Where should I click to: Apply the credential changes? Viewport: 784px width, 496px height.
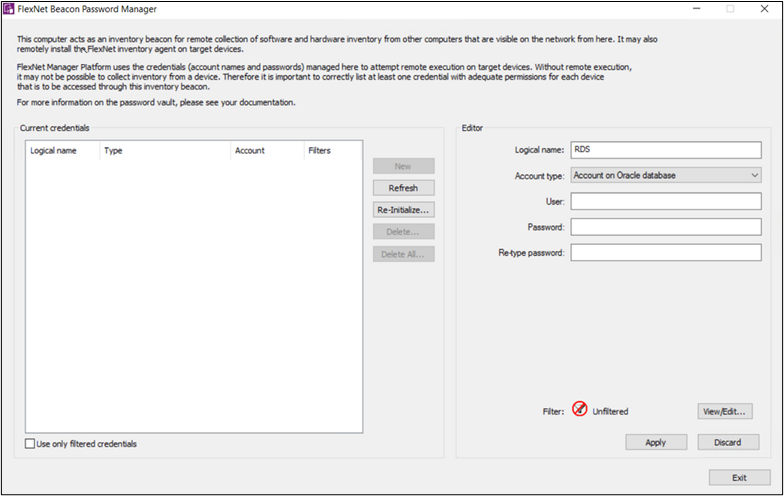(656, 442)
